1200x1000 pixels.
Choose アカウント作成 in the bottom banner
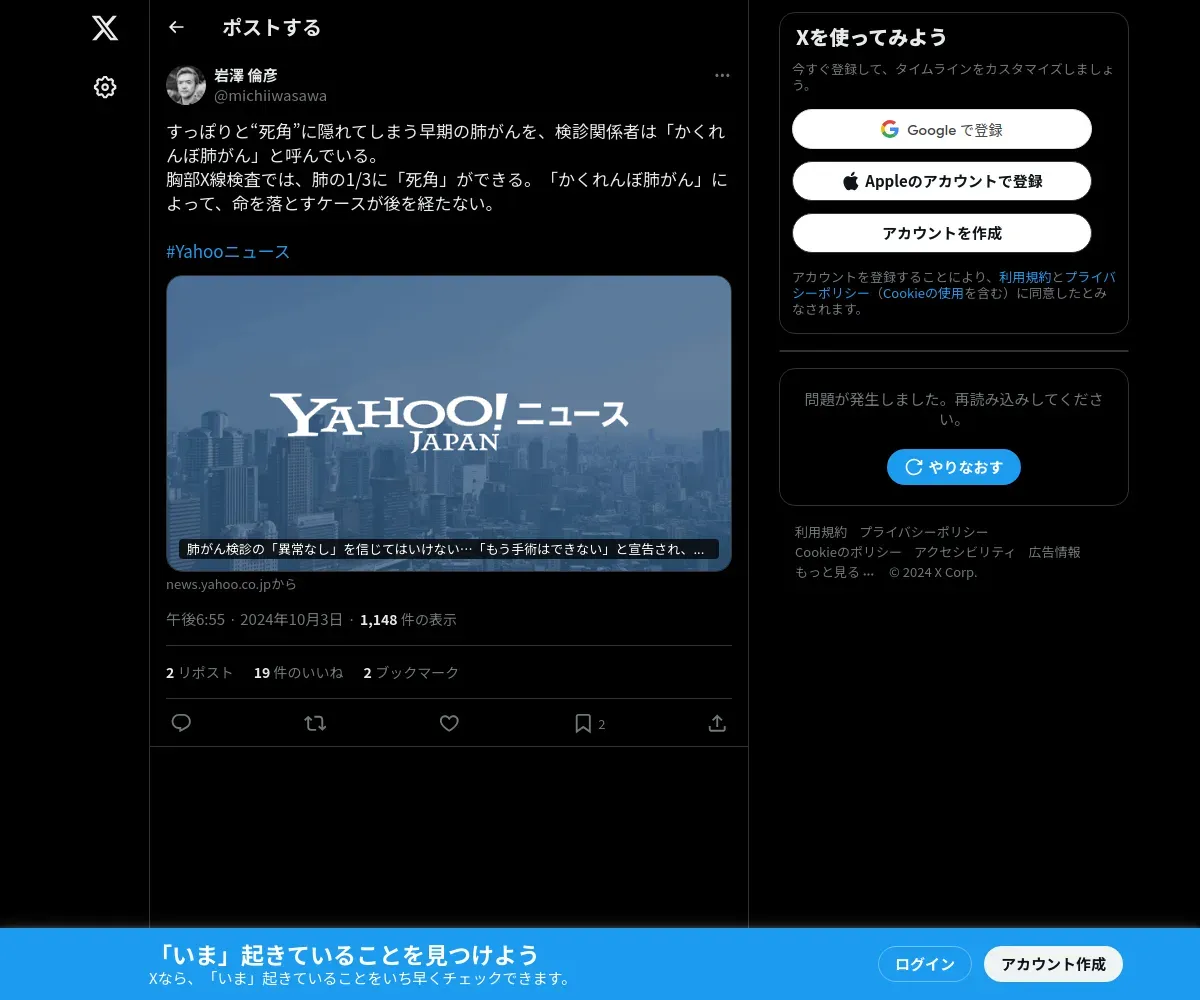click(x=1054, y=964)
